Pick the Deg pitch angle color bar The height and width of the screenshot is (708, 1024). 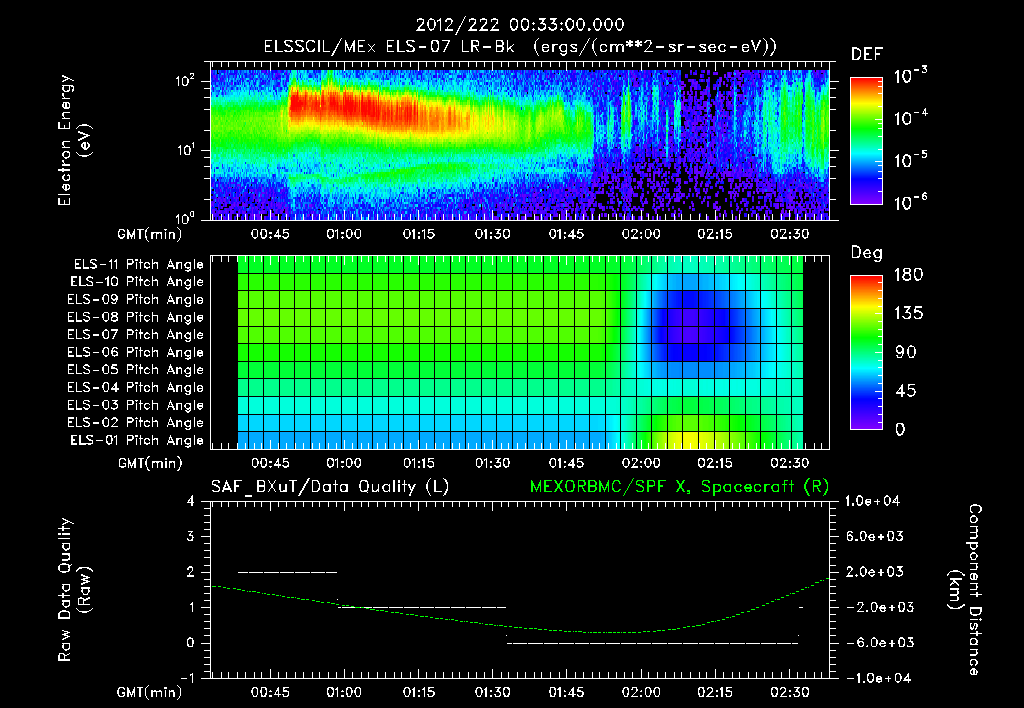[x=866, y=352]
